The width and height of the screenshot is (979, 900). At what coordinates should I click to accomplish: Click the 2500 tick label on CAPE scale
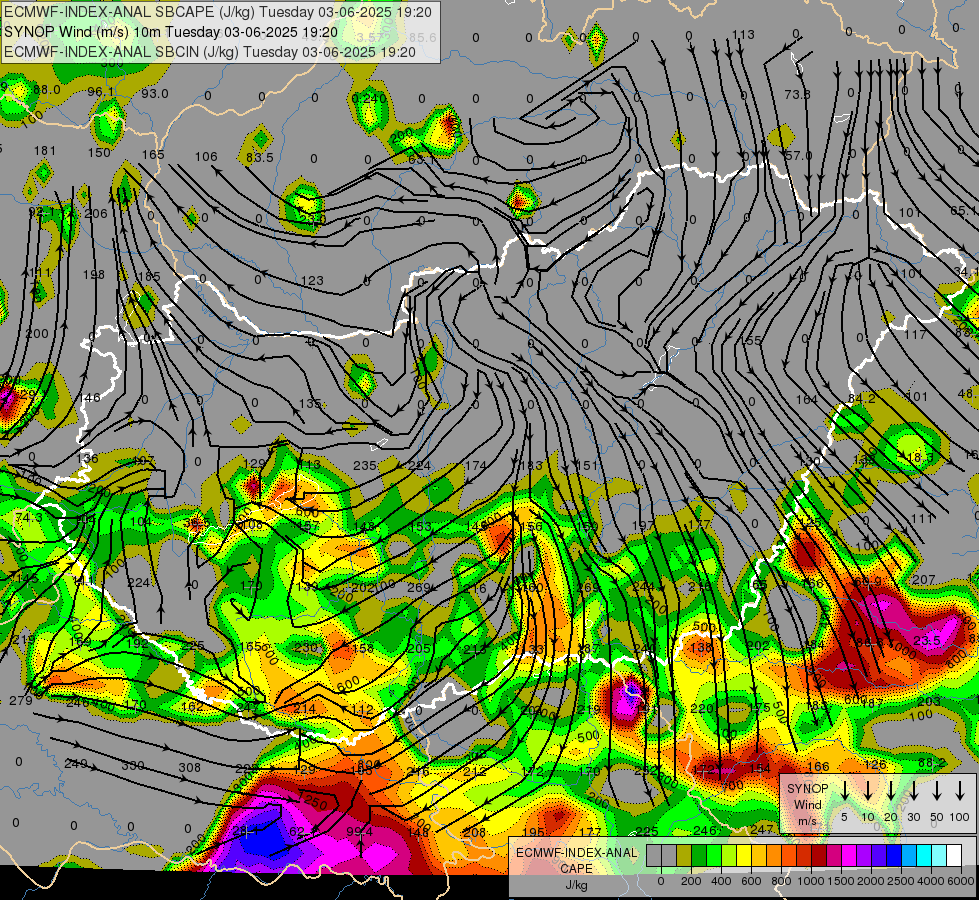901,881
